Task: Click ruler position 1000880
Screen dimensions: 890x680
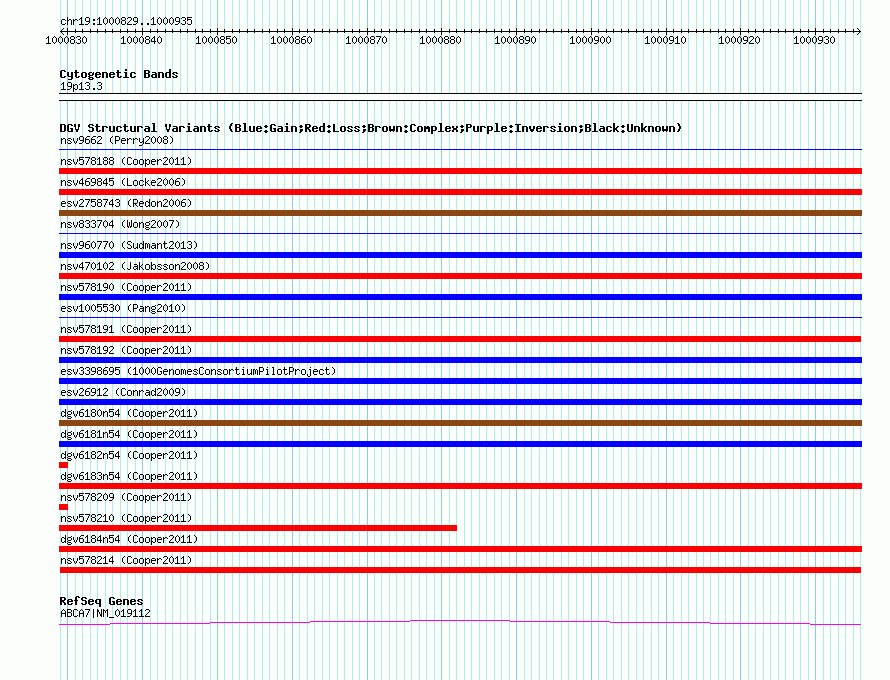Action: [440, 40]
